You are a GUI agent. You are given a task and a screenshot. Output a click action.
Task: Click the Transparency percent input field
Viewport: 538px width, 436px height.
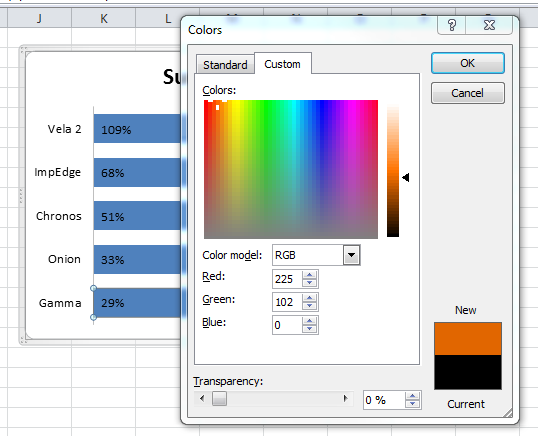pos(384,400)
